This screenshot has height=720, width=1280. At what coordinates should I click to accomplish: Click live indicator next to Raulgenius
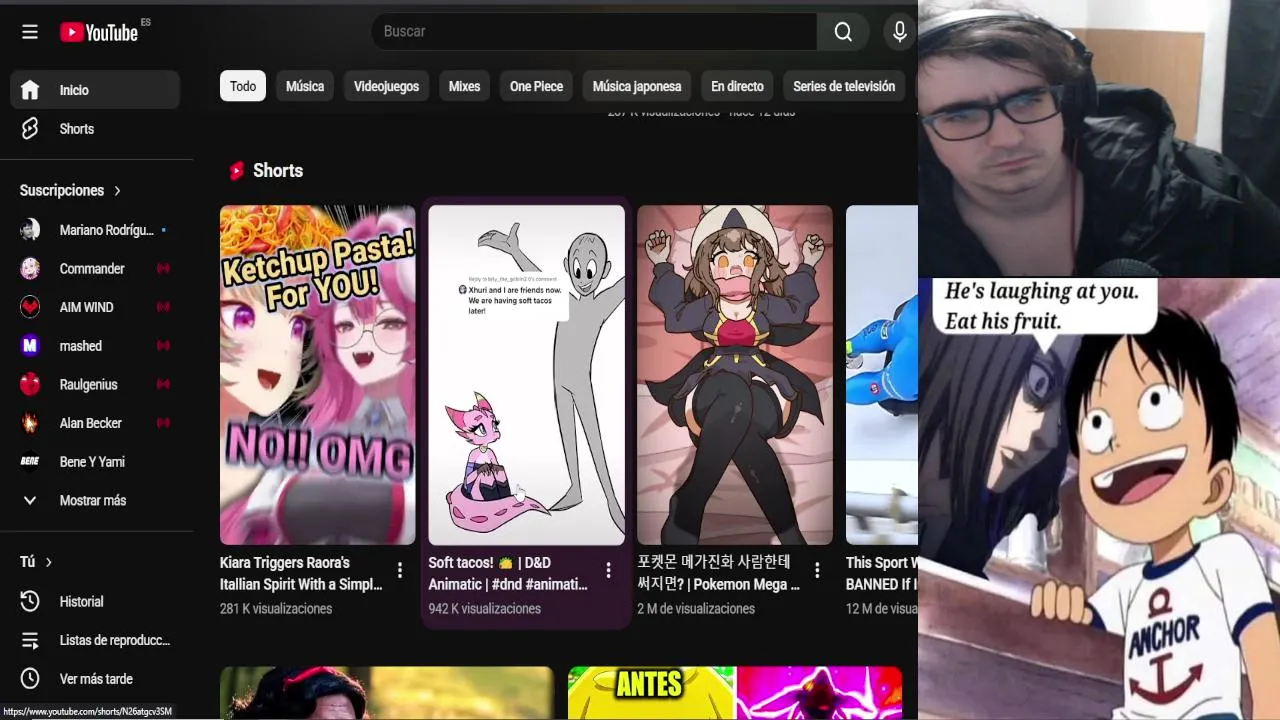163,385
